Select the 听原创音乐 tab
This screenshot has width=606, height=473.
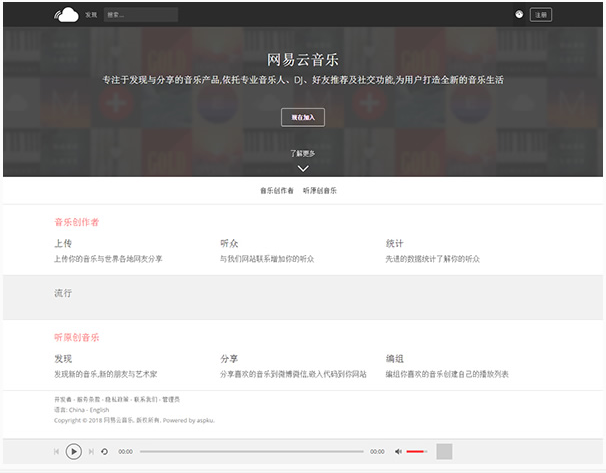tap(320, 191)
